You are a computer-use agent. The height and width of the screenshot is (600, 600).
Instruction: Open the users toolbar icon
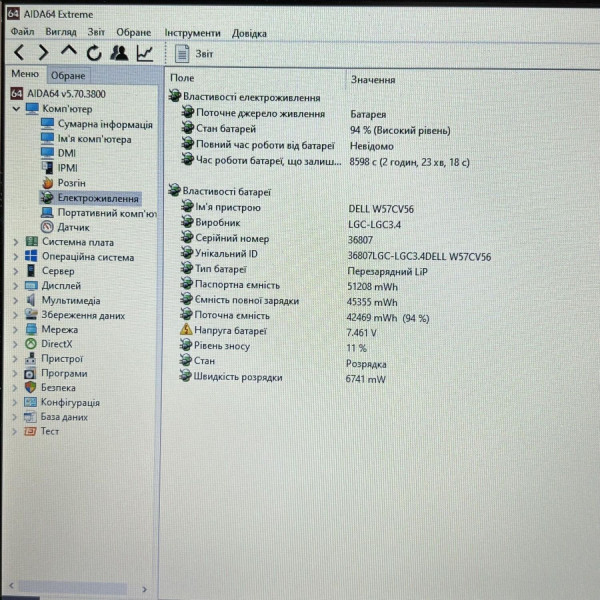pos(119,53)
